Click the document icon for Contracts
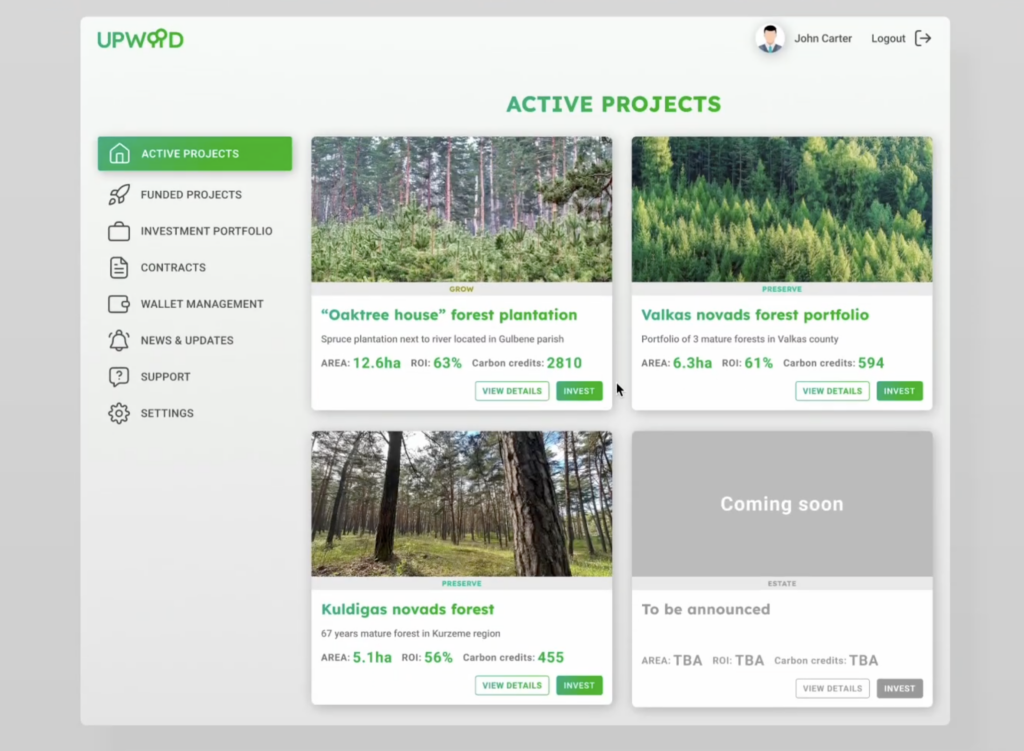The width and height of the screenshot is (1024, 751). coord(119,268)
